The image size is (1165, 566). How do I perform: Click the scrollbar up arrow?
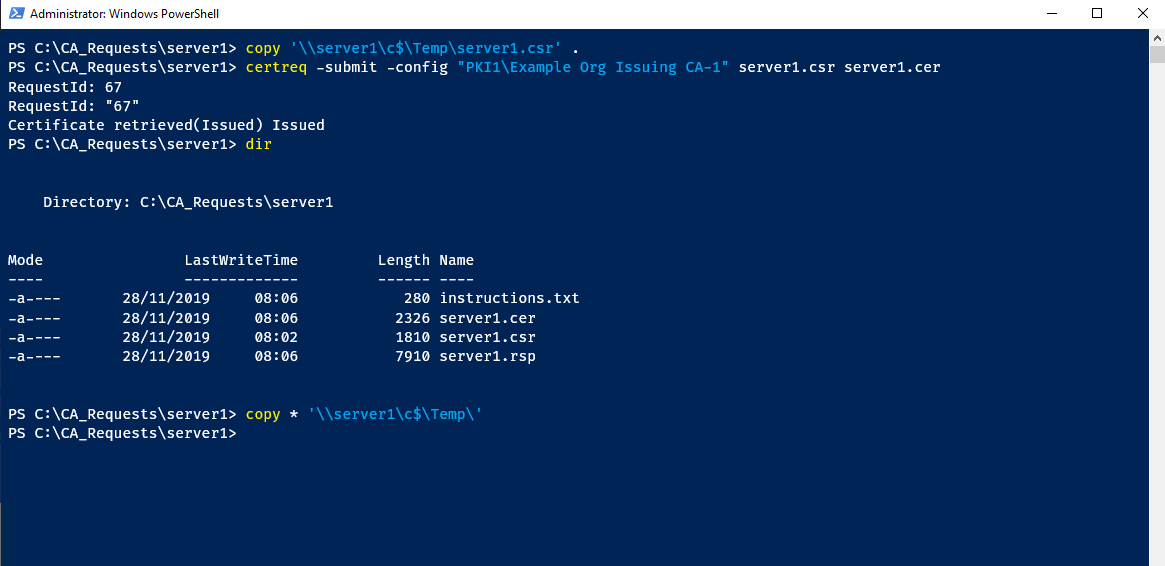click(x=1156, y=37)
